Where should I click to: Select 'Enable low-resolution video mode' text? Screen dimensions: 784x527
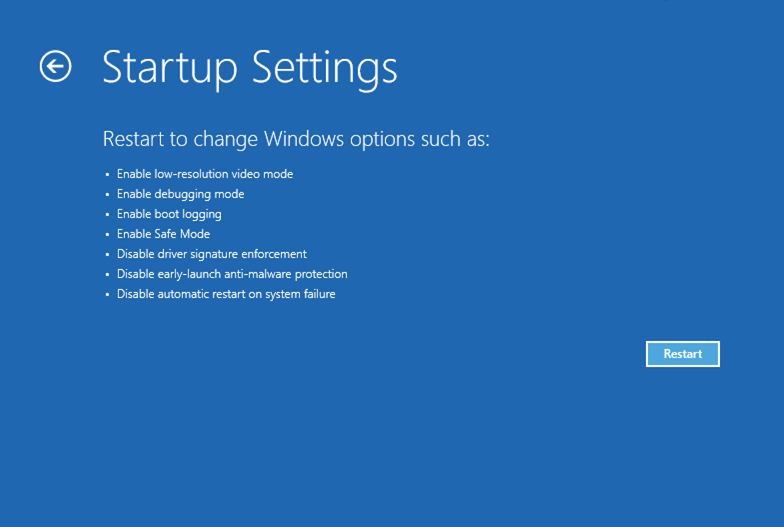pyautogui.click(x=205, y=174)
